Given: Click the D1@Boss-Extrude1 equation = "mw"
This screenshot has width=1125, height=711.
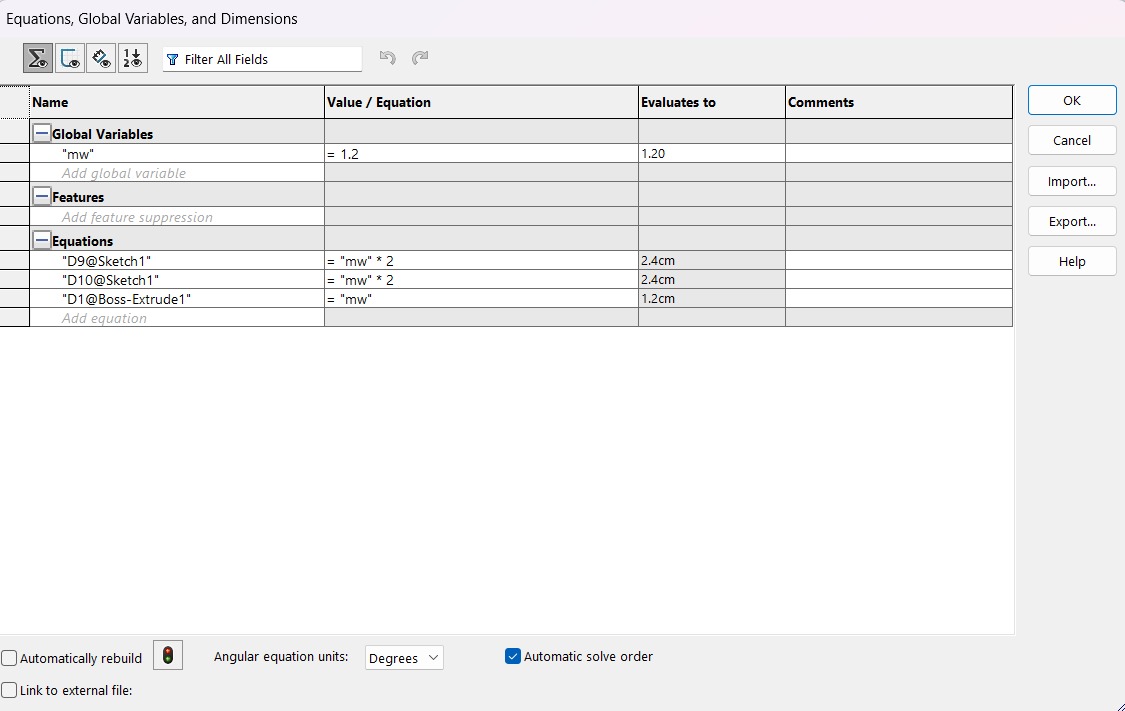Looking at the screenshot, I should click(x=481, y=299).
